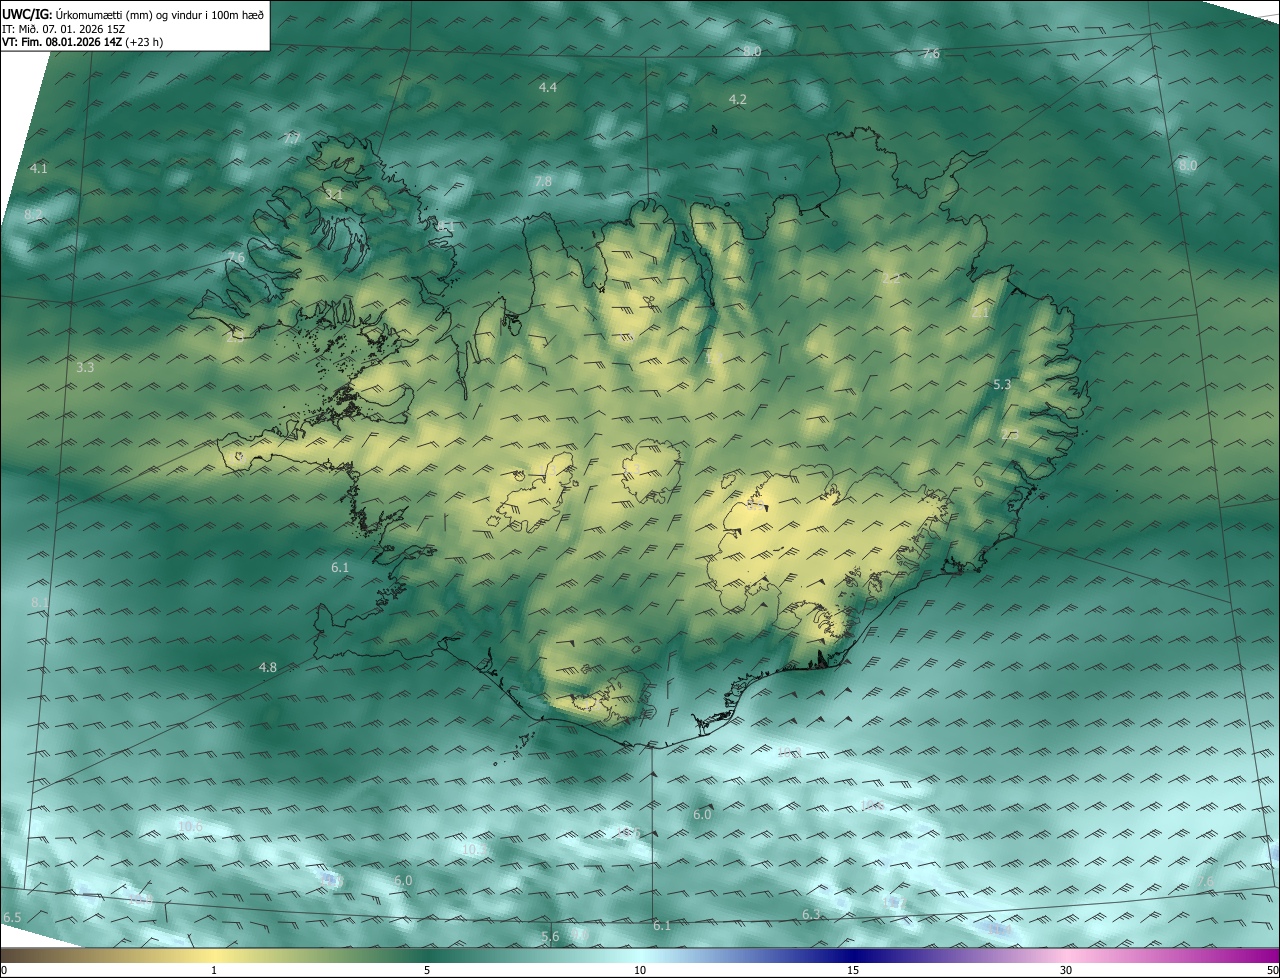Click the '6.3' value on the map
The width and height of the screenshot is (1280, 978).
point(811,915)
